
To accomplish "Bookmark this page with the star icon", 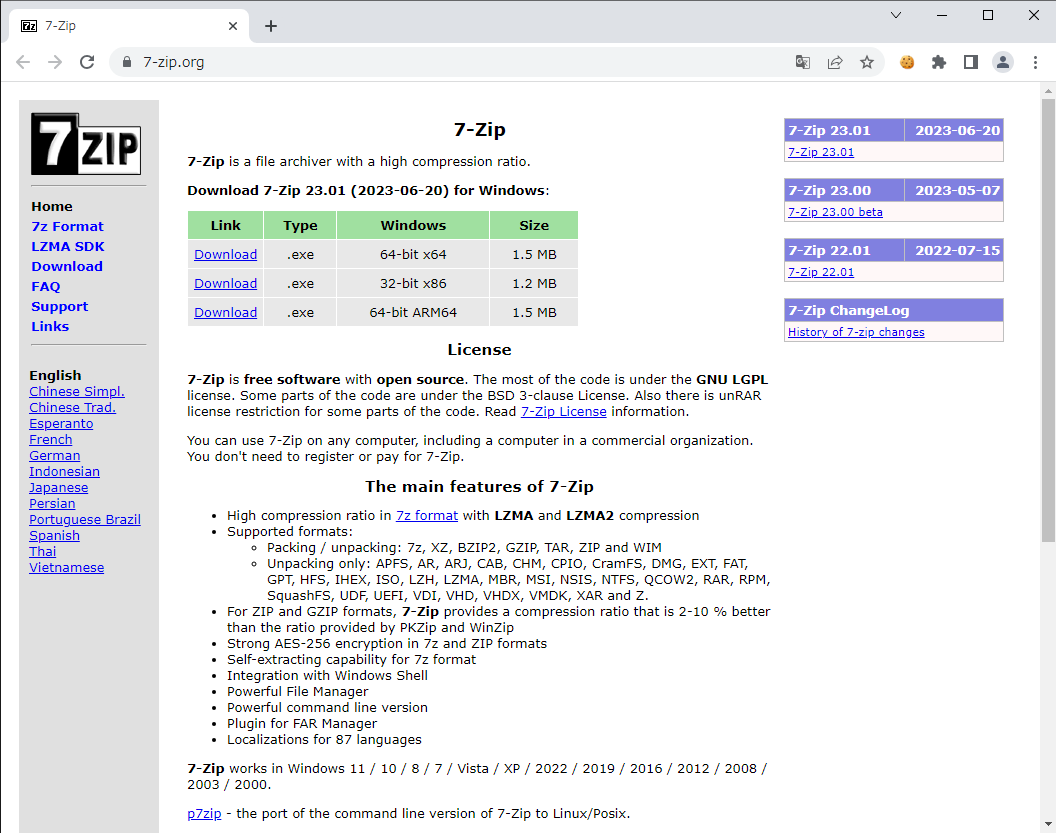I will pos(867,62).
